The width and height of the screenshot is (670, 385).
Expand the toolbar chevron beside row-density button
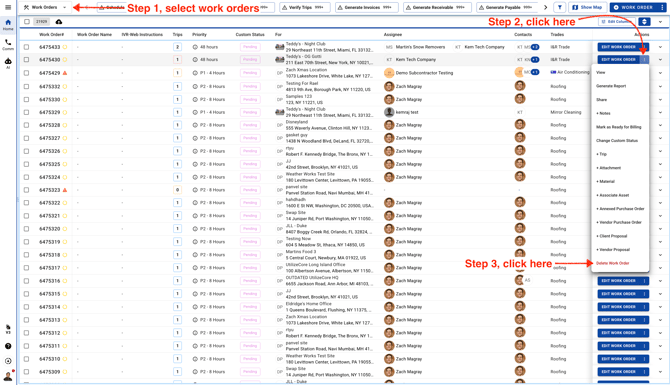pos(660,22)
